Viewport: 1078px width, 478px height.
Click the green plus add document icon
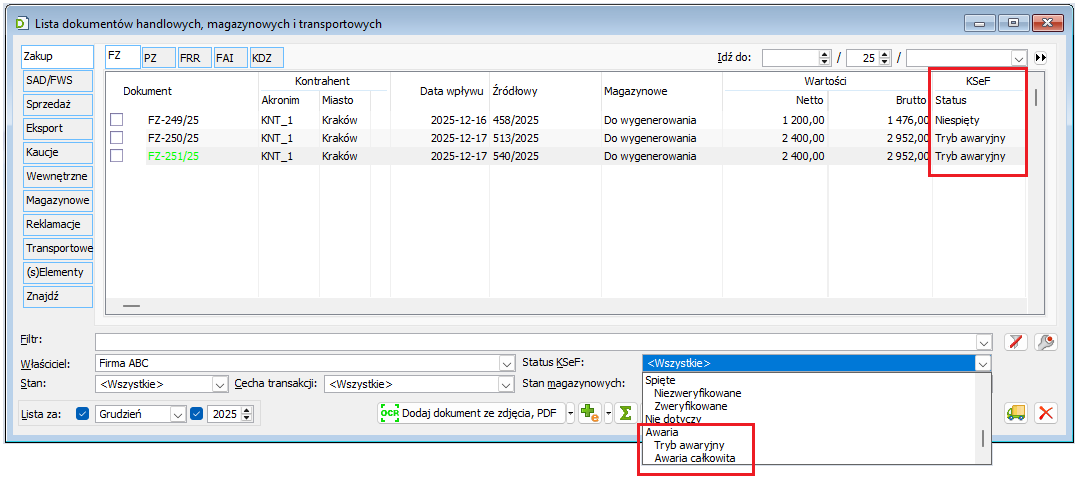(x=591, y=413)
